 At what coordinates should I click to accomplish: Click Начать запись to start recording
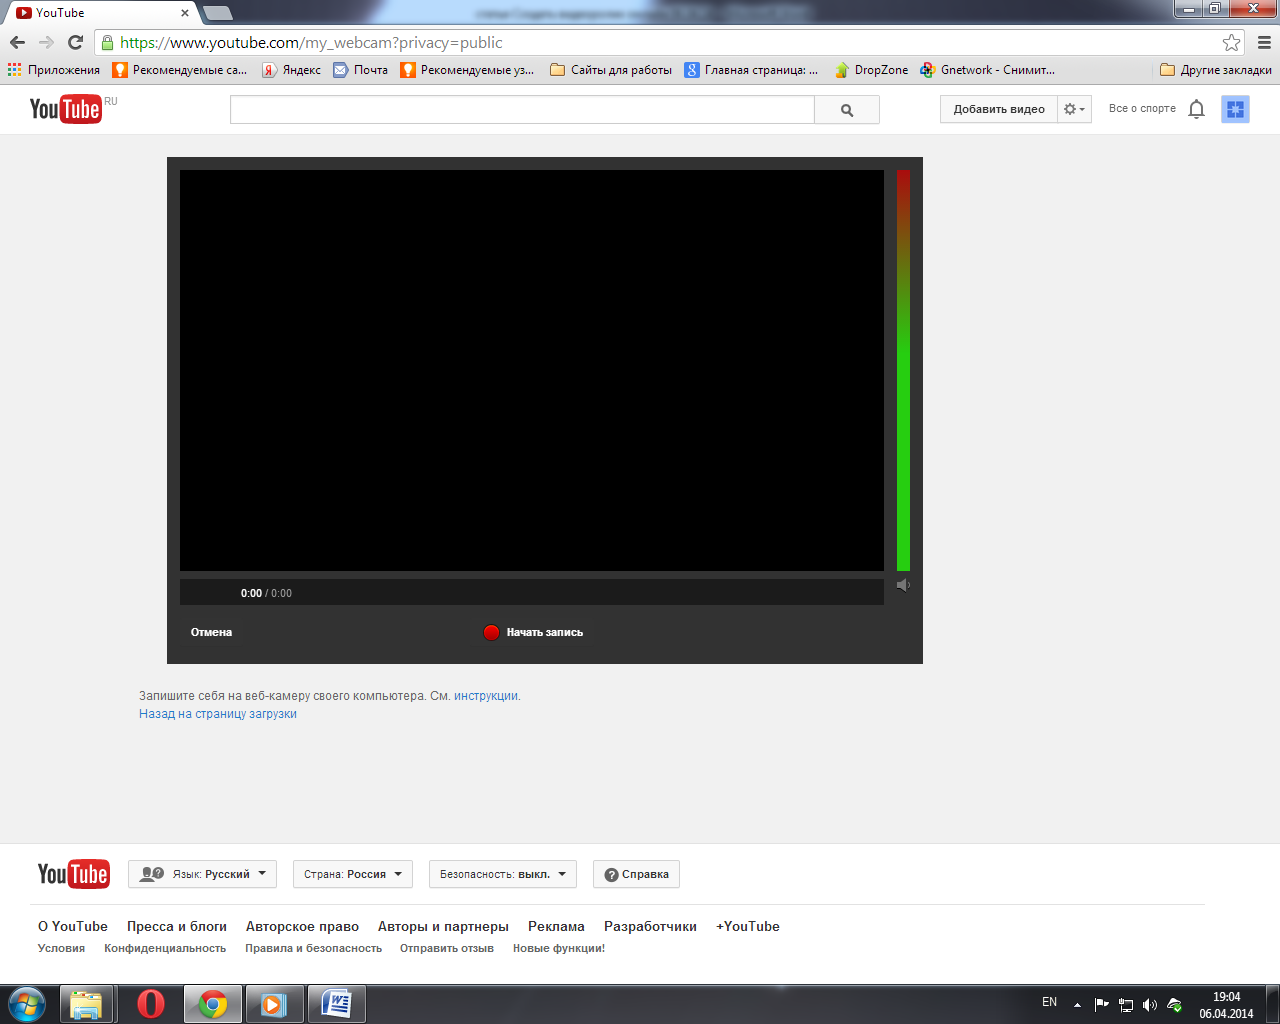pyautogui.click(x=544, y=632)
